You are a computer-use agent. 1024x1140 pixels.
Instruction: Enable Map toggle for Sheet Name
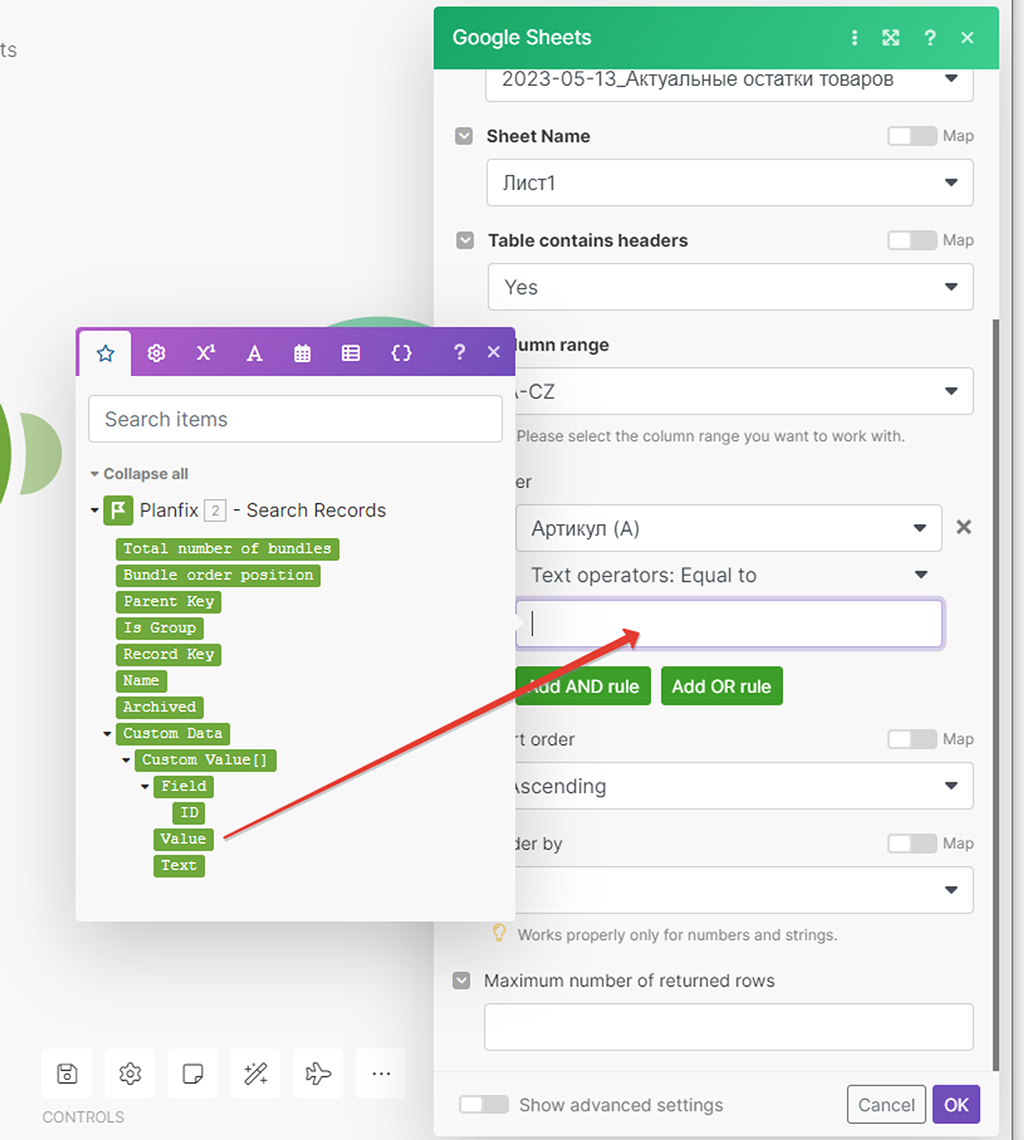pos(912,136)
